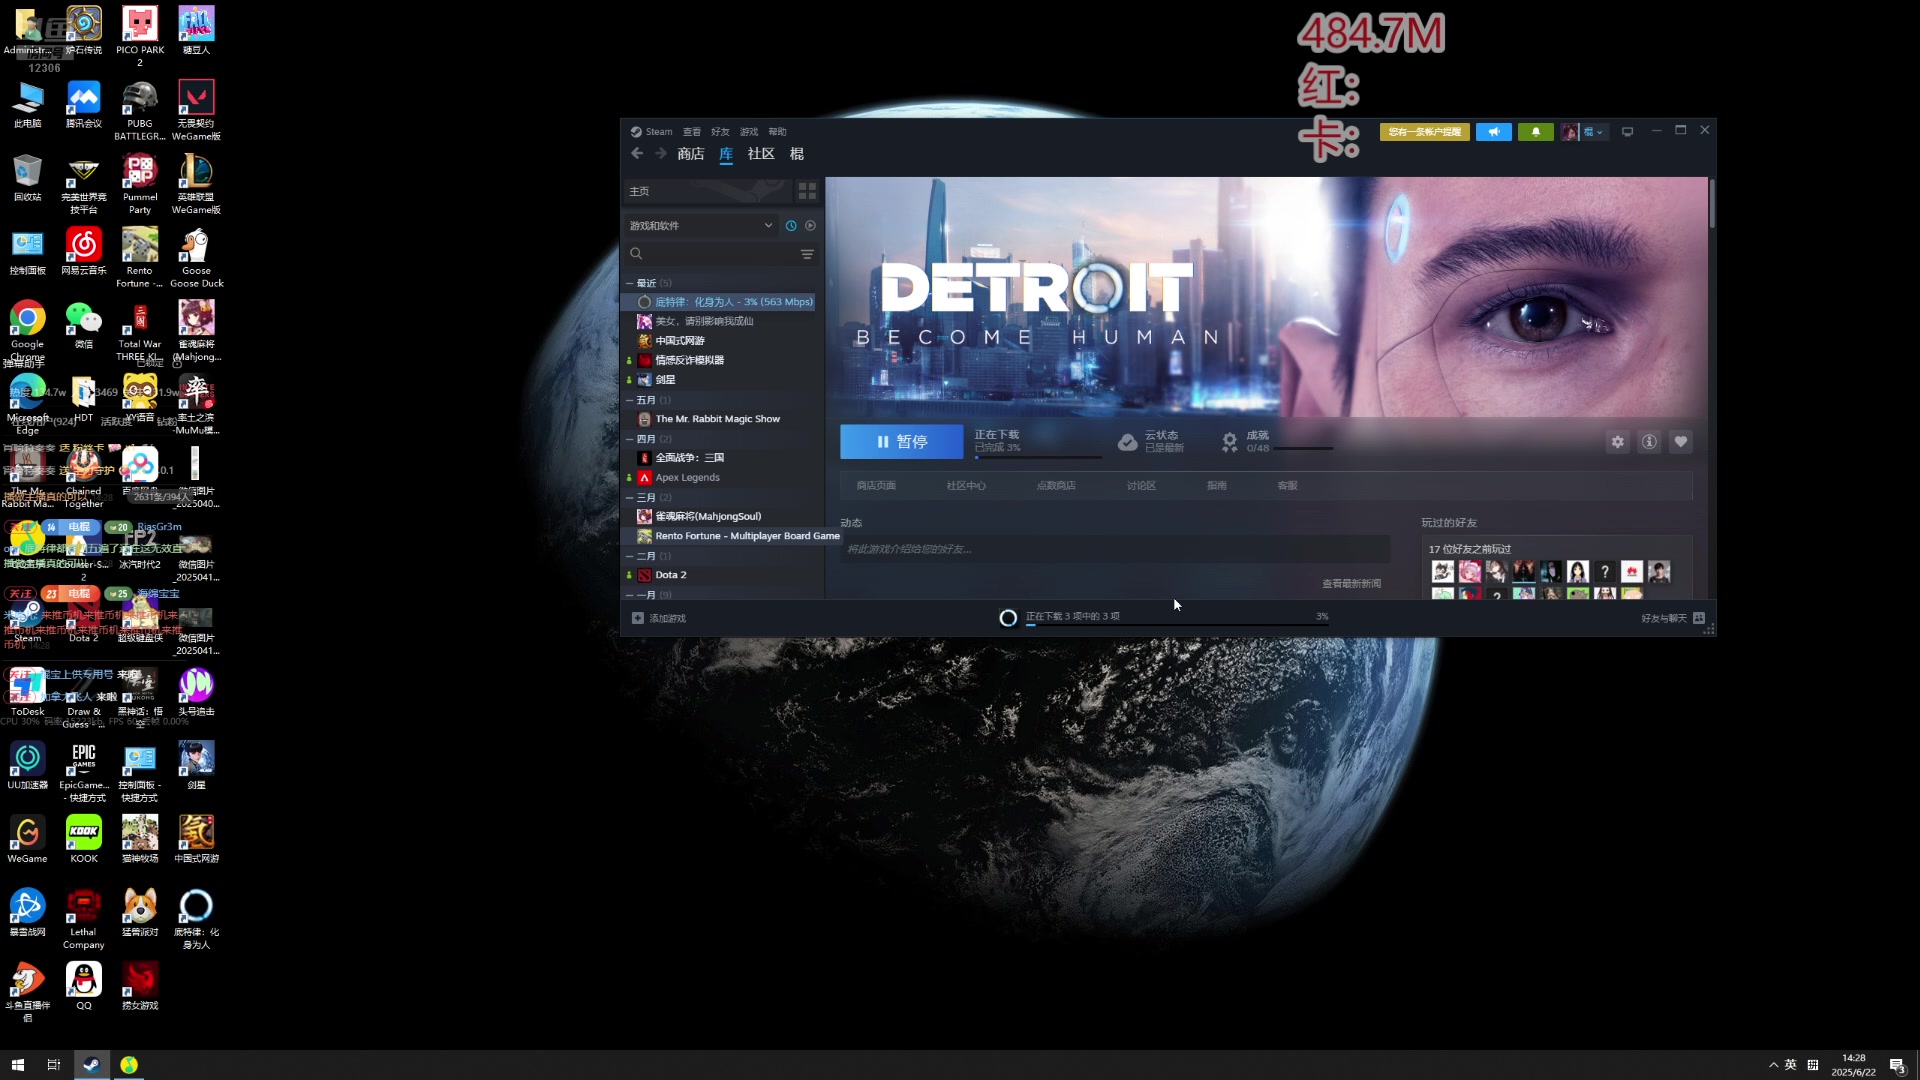This screenshot has width=1920, height=1080.
Task: Open the 帮助 menu
Action: coord(777,132)
